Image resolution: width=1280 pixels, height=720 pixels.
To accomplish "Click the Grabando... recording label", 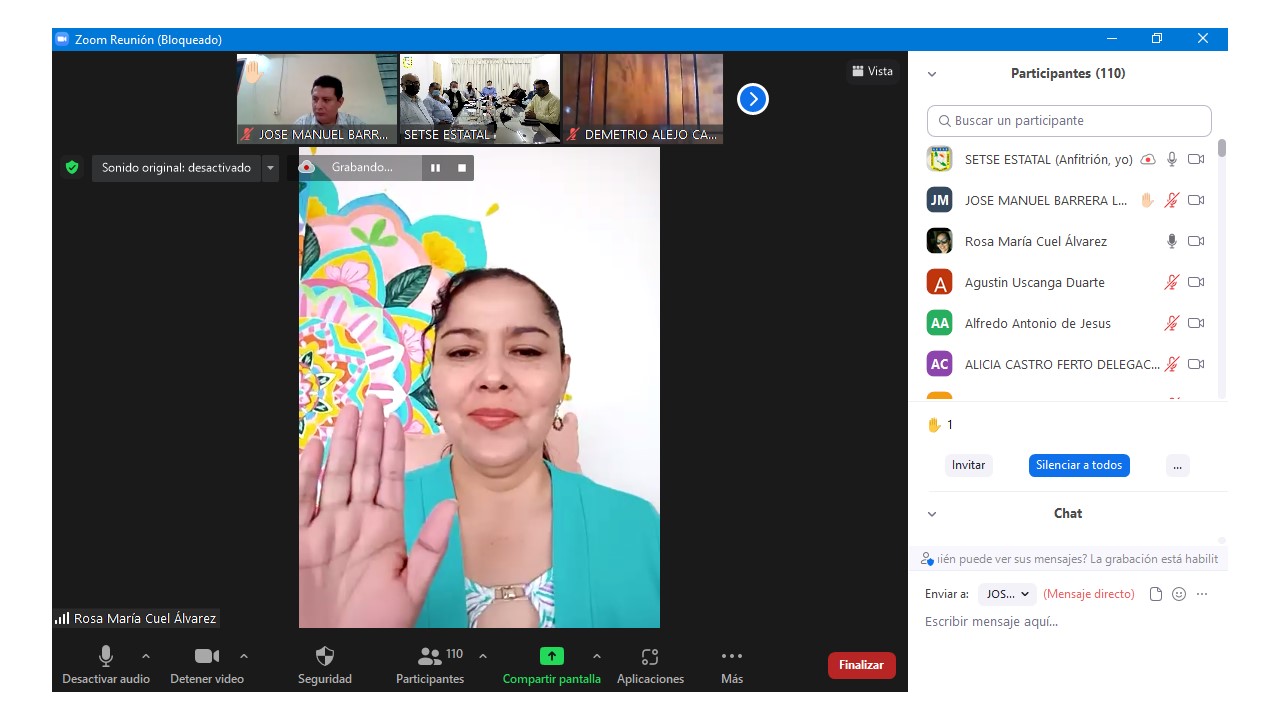I will coord(362,168).
